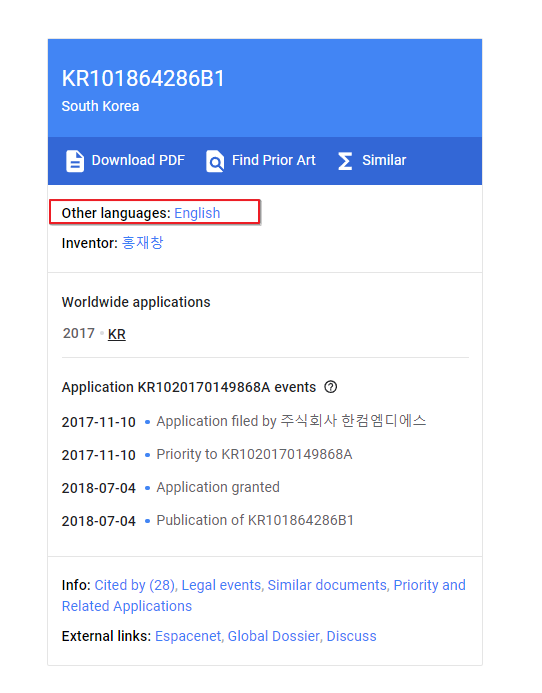Open Priority and Related Applications link
The height and width of the screenshot is (693, 542).
[x=263, y=595]
